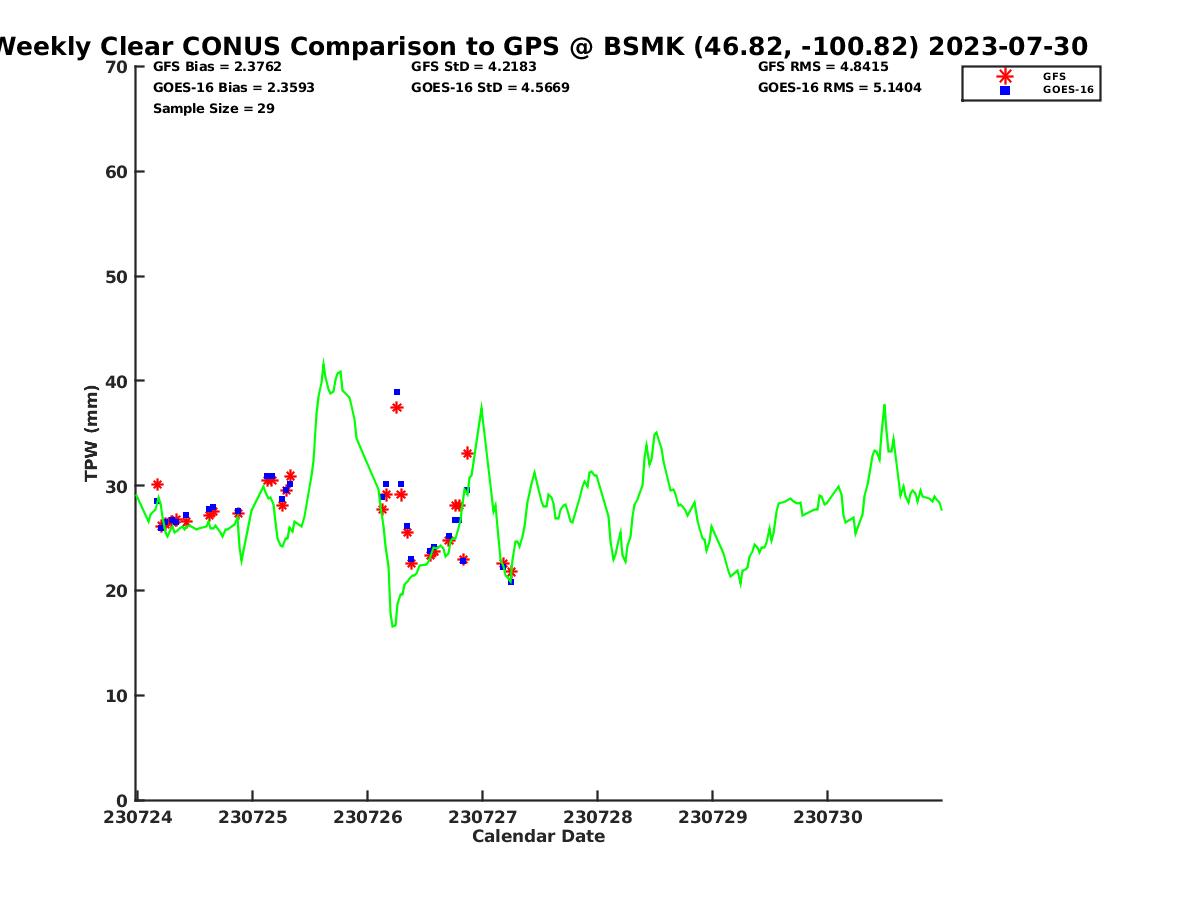Select the Sample Size = 29 label

pos(213,109)
